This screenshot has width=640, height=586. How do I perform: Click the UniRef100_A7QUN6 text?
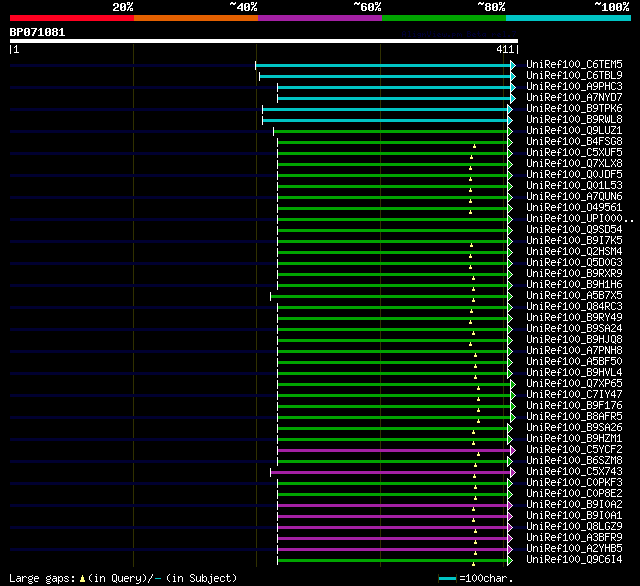click(574, 197)
